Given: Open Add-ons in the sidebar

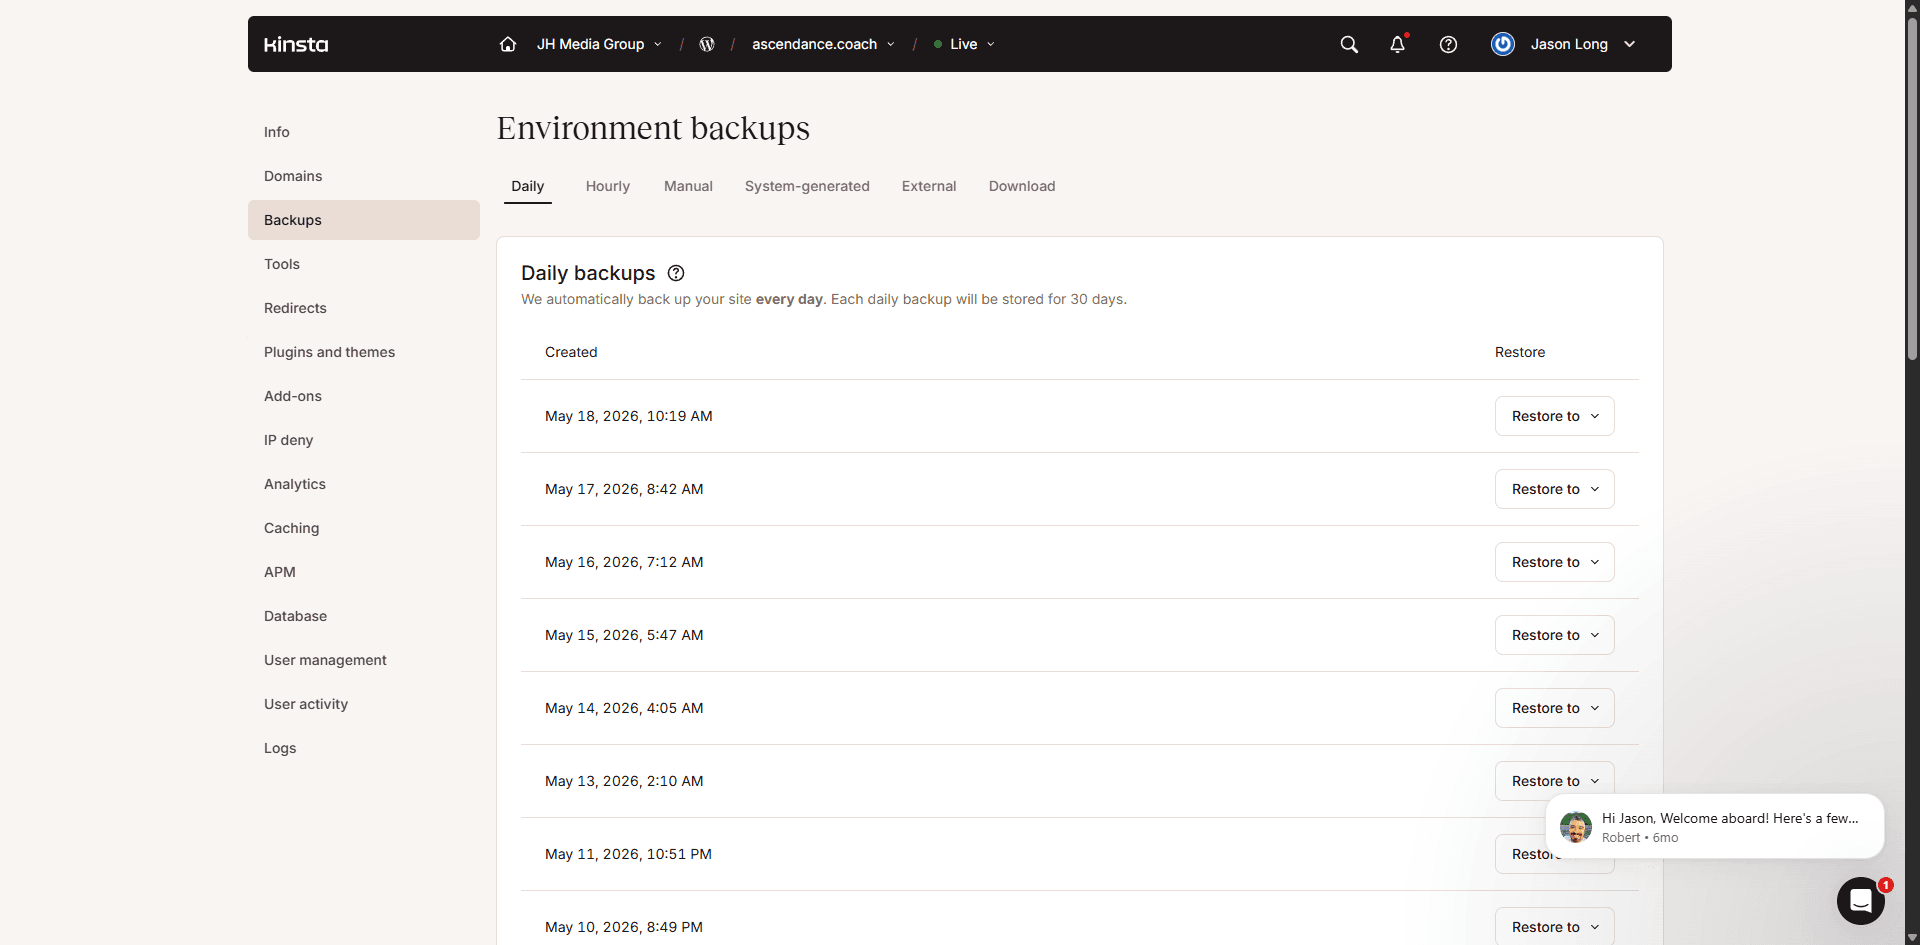Looking at the screenshot, I should [x=364, y=396].
